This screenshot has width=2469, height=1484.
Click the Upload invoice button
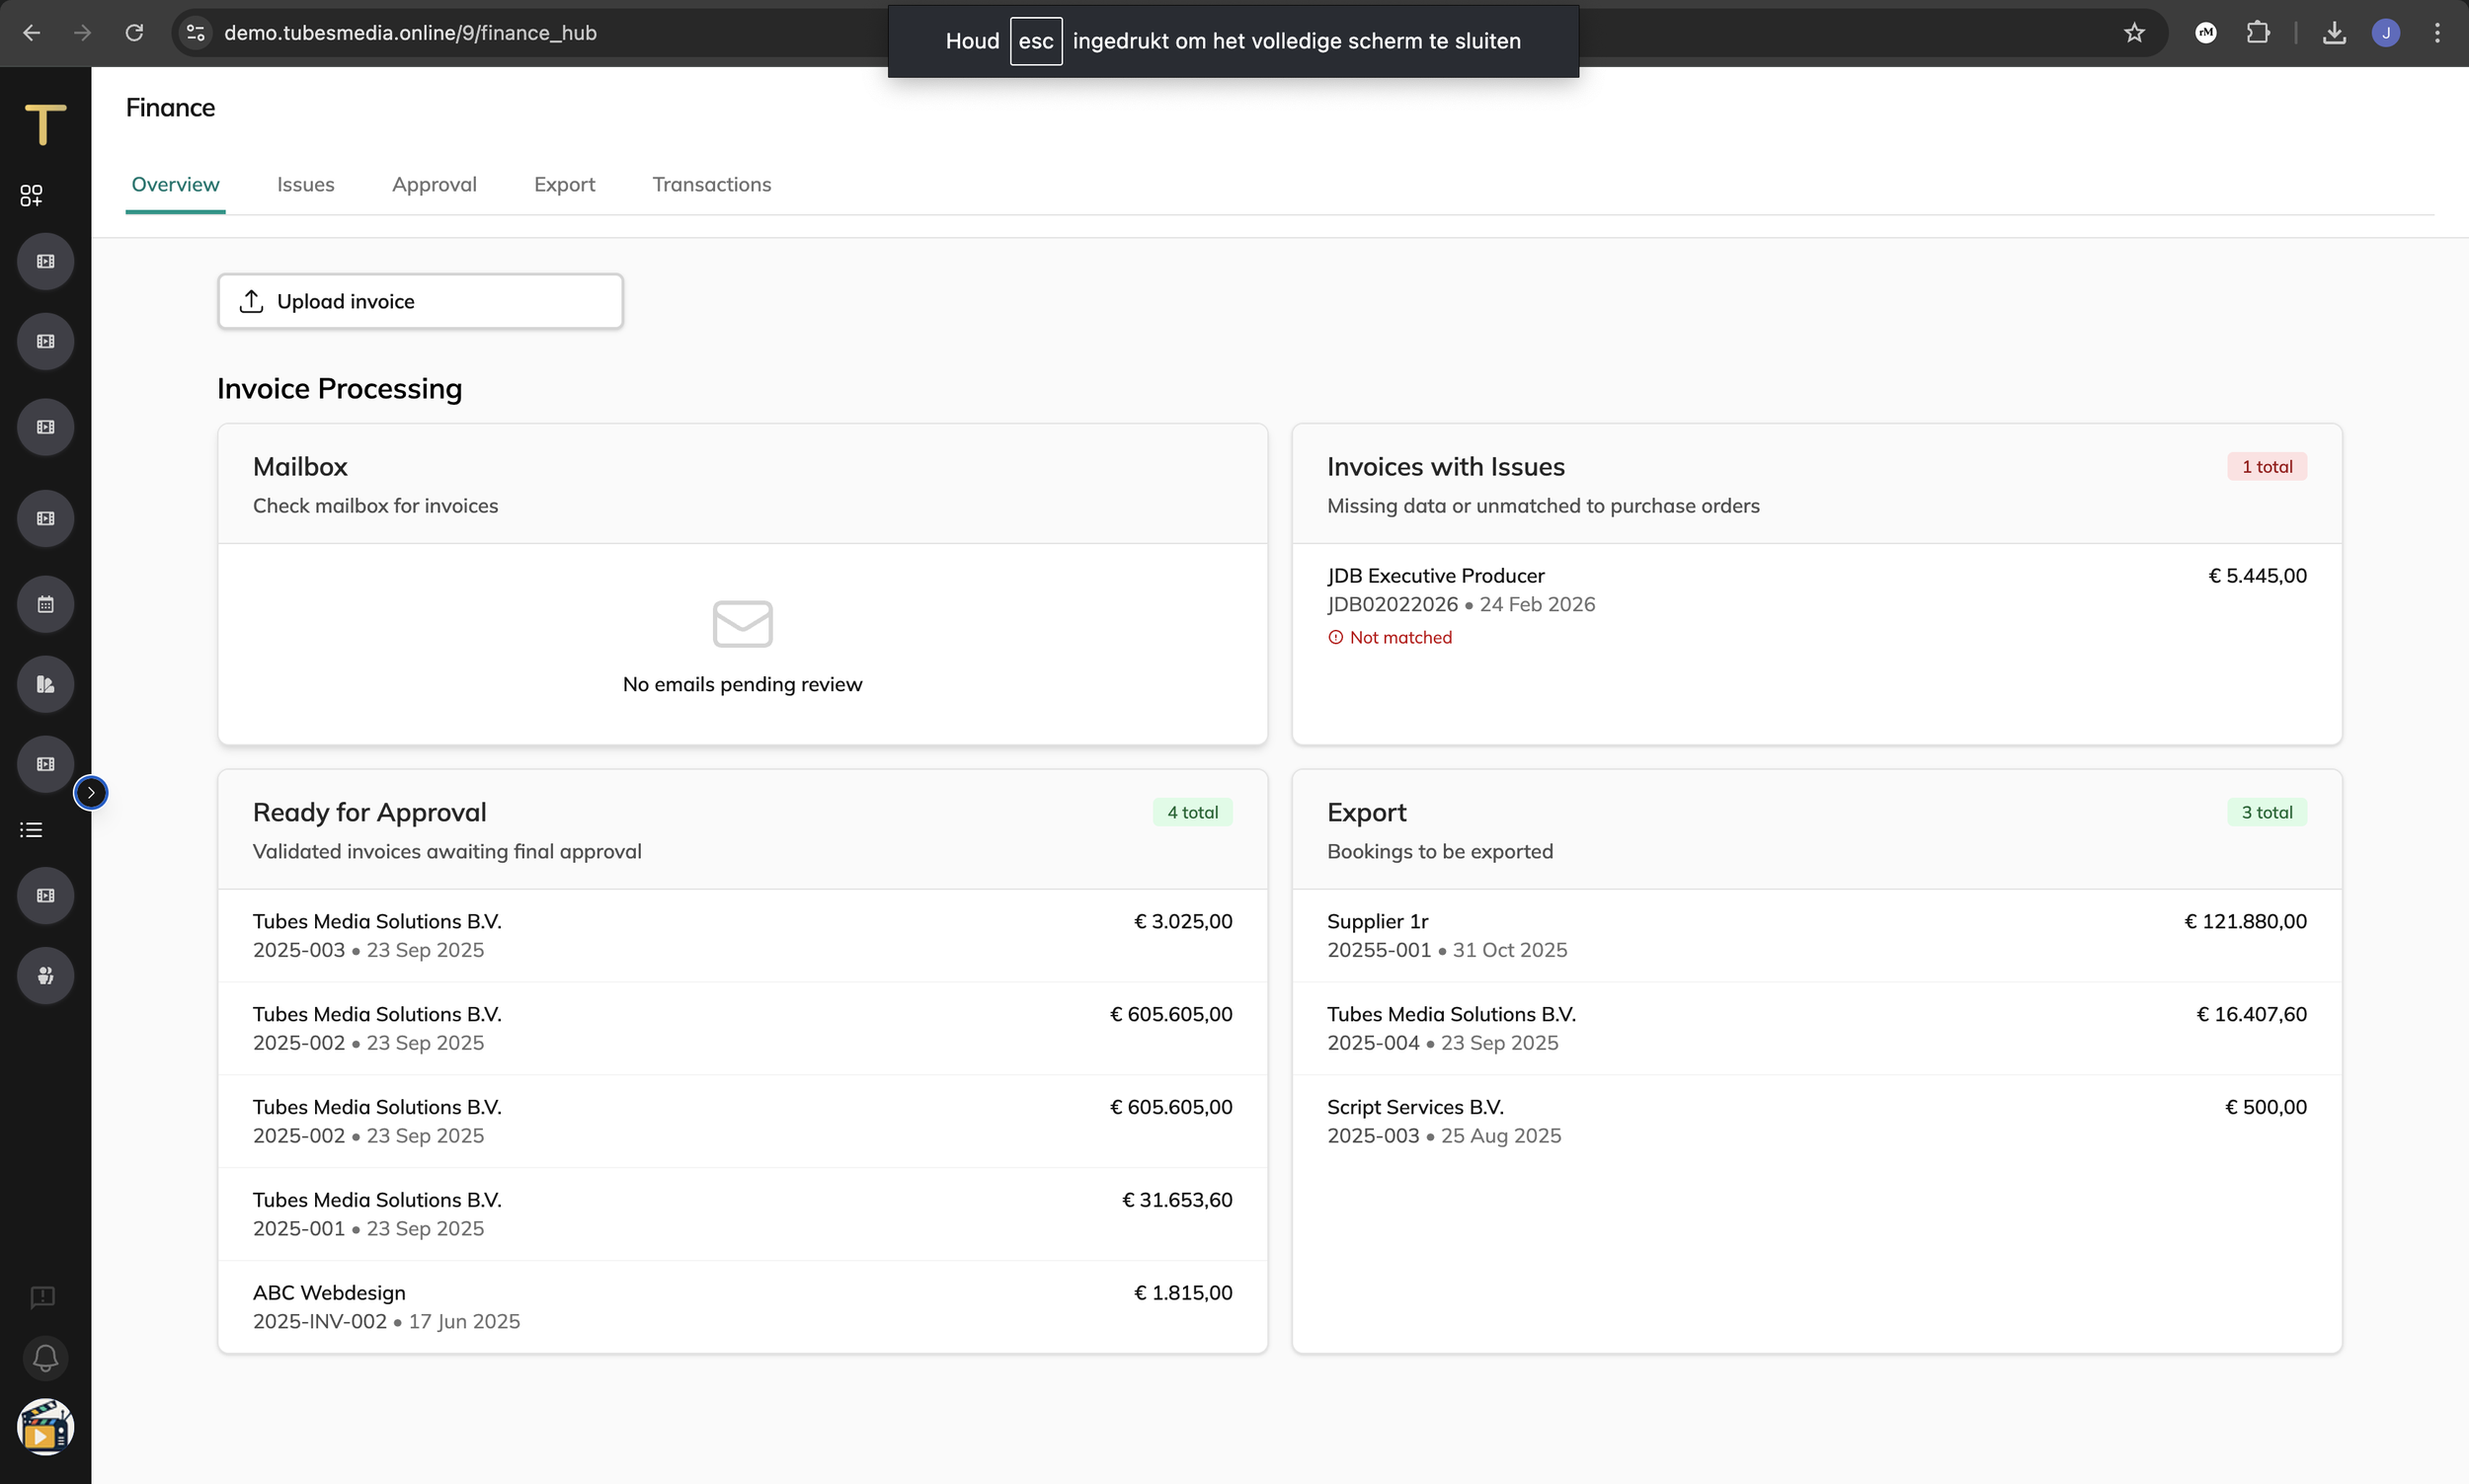420,301
